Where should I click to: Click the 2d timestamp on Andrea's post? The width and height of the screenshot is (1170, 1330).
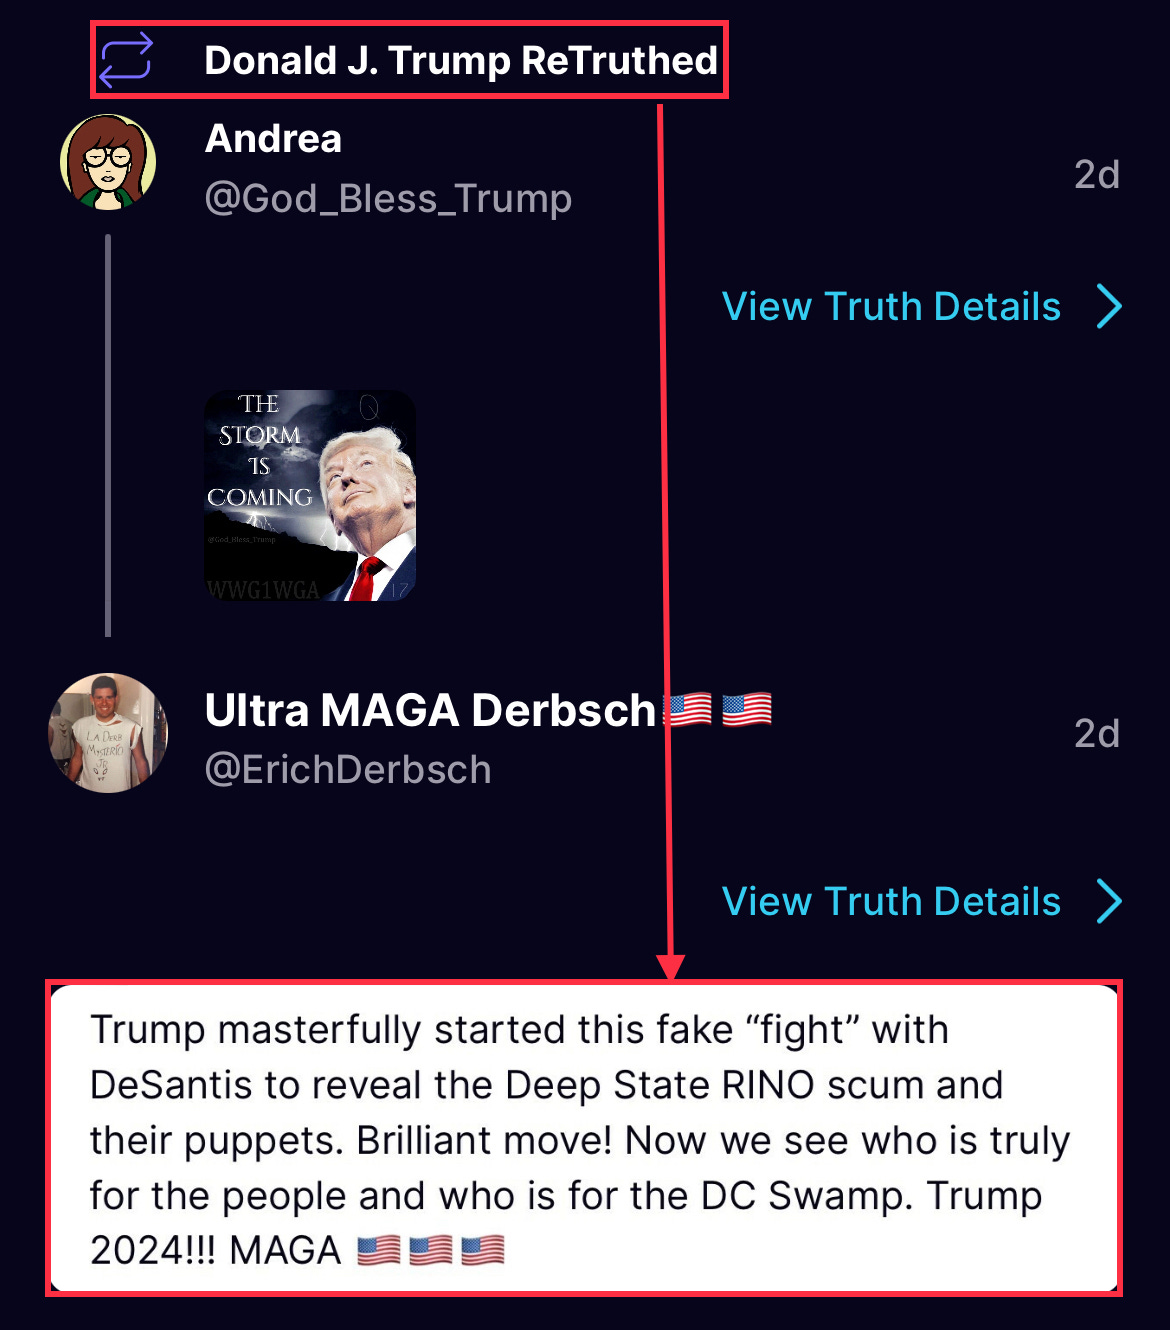(1096, 175)
